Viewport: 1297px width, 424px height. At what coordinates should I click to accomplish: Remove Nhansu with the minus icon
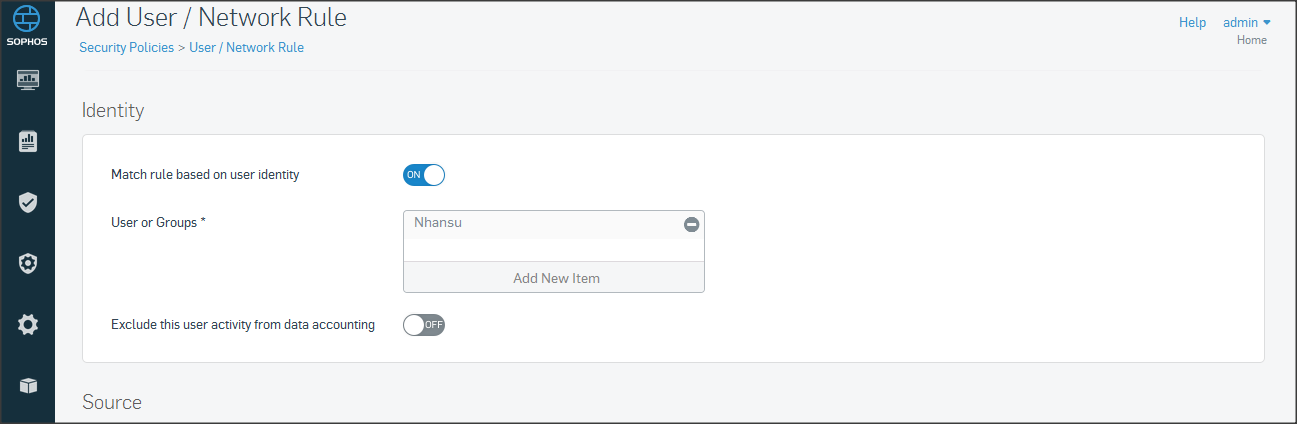(x=691, y=225)
